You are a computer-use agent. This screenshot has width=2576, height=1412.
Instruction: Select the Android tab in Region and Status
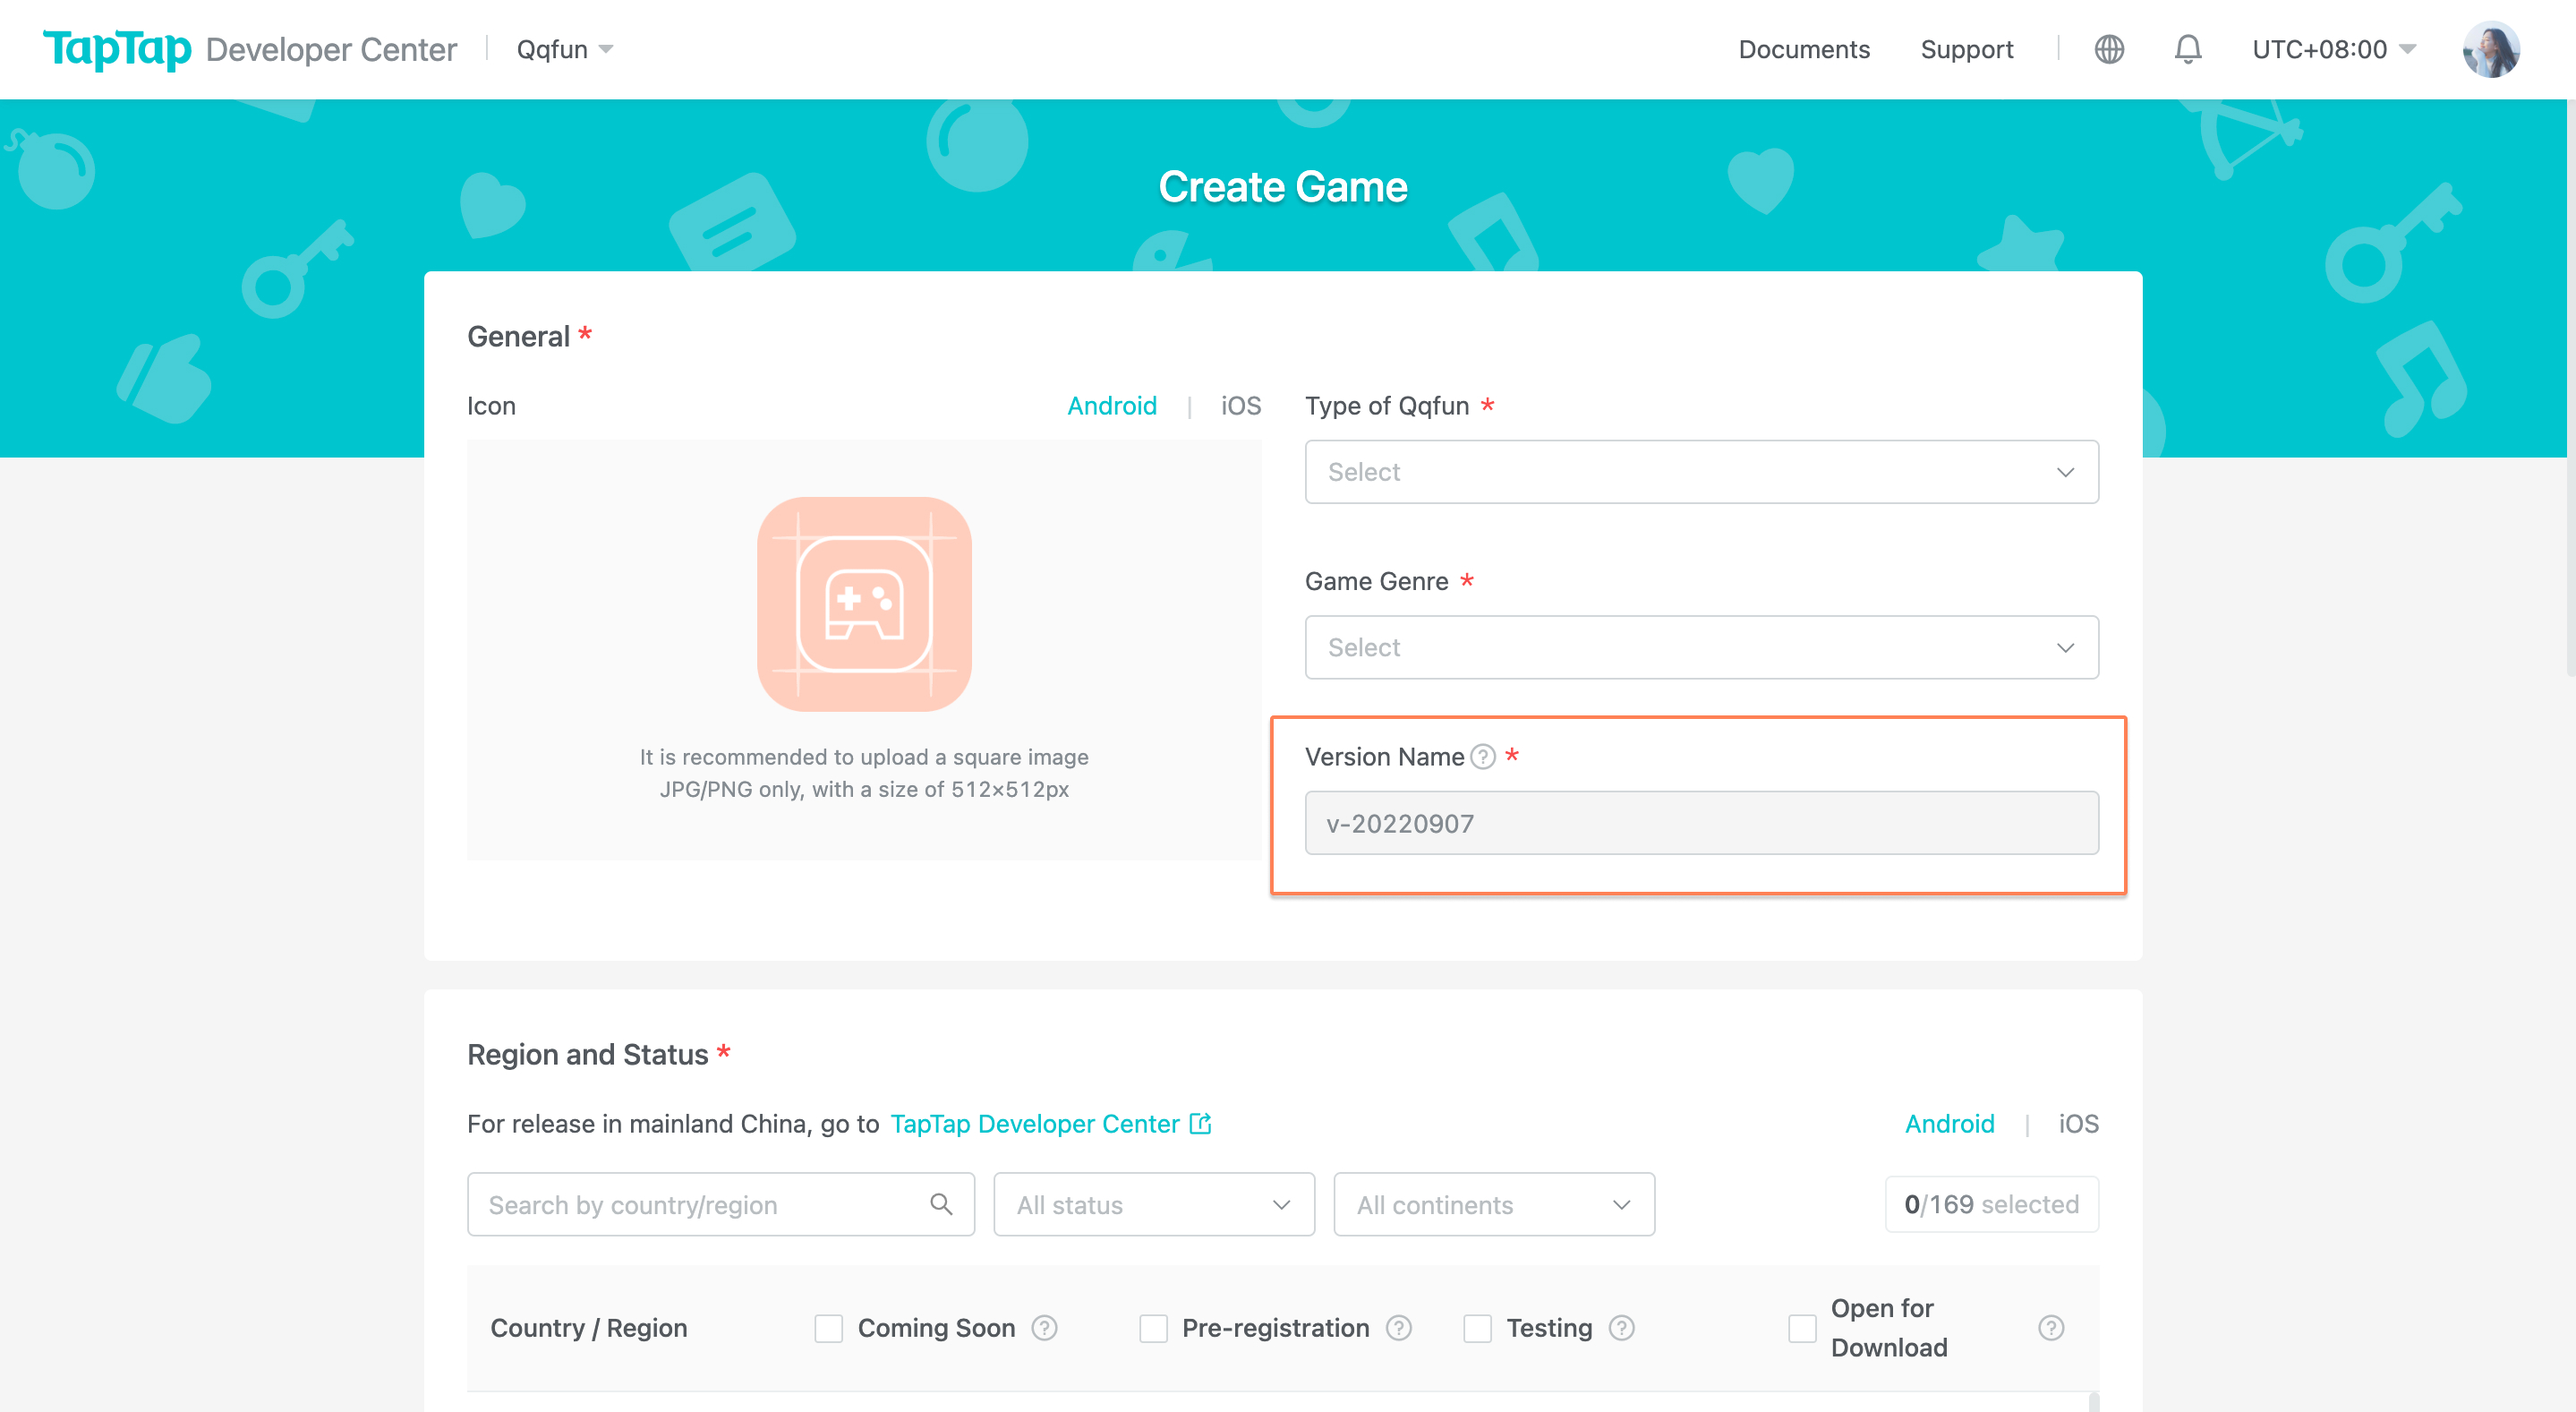click(1949, 1124)
